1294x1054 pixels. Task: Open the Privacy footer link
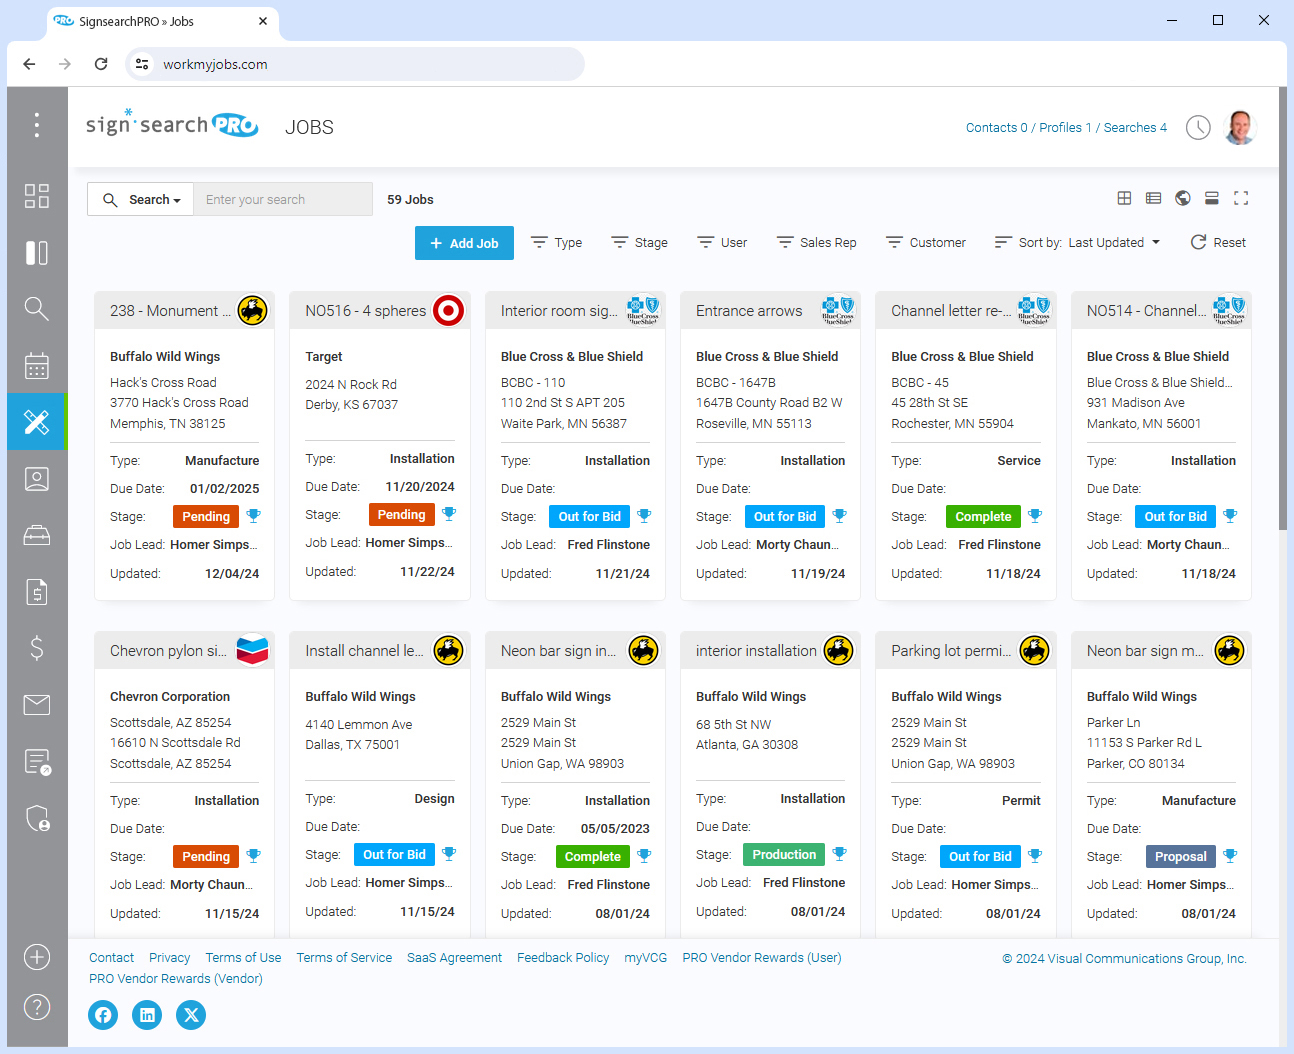(x=169, y=957)
